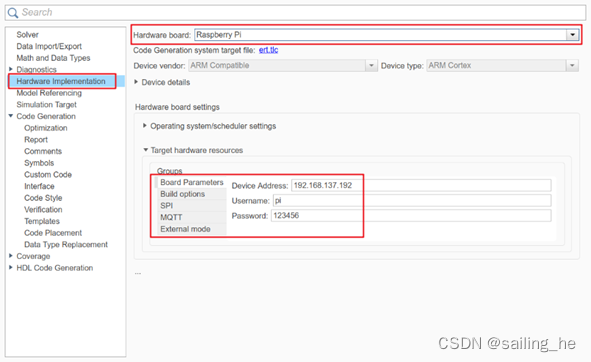591x362 pixels.
Task: Select Symbols under Code Generation
Action: tap(39, 163)
